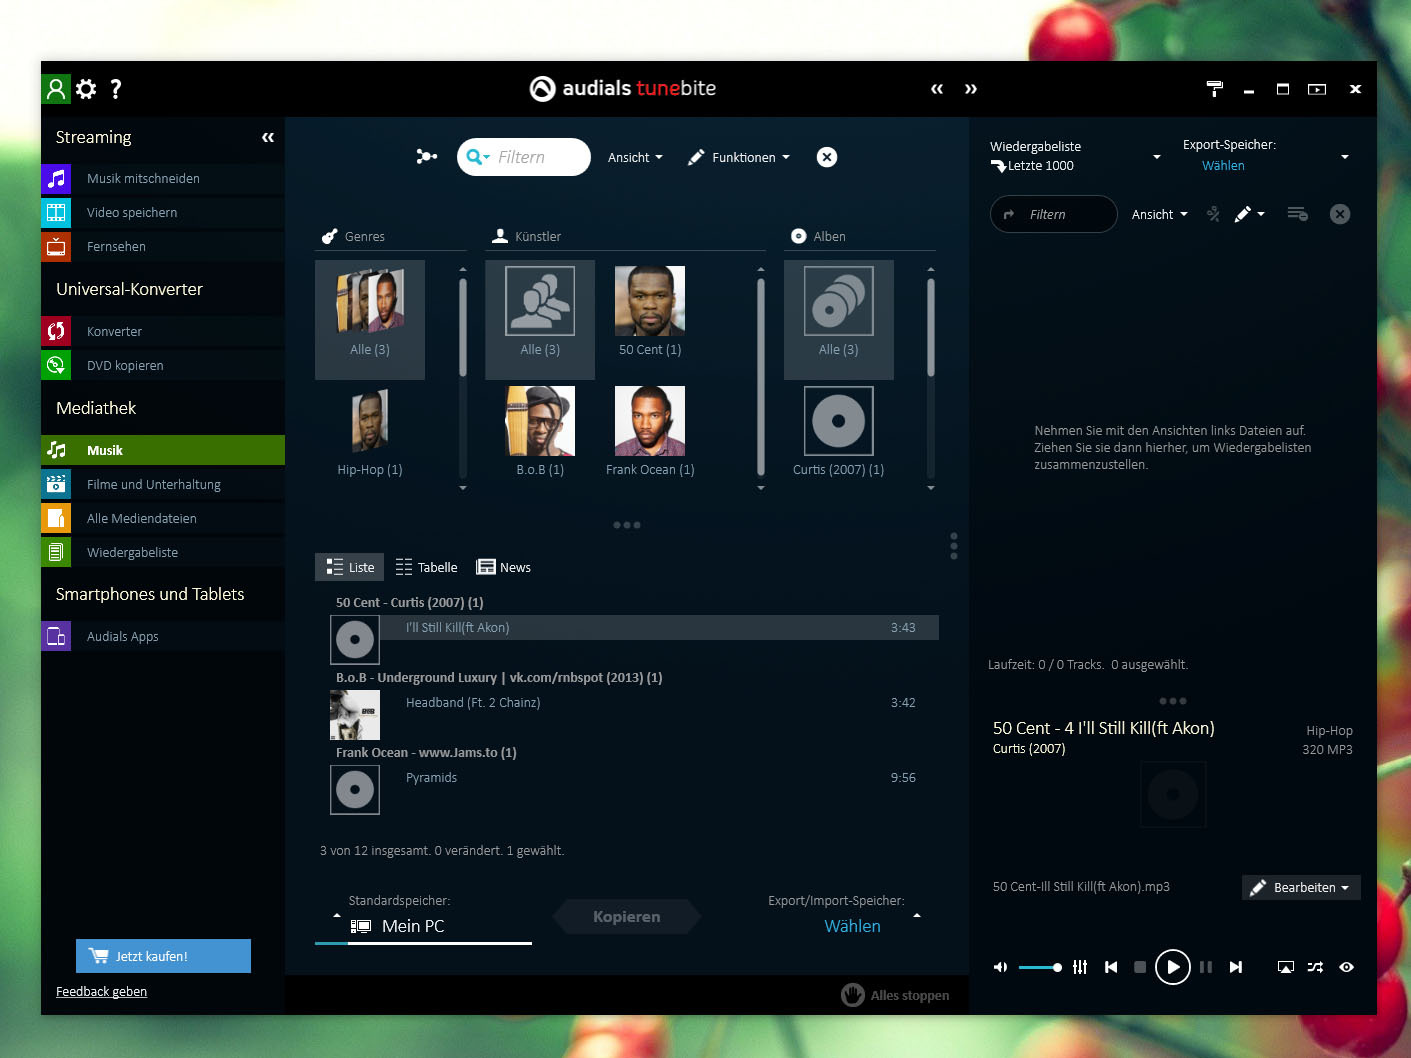The height and width of the screenshot is (1058, 1411).
Task: Expand the Export/Import-Speicher arrow
Action: coord(917,916)
